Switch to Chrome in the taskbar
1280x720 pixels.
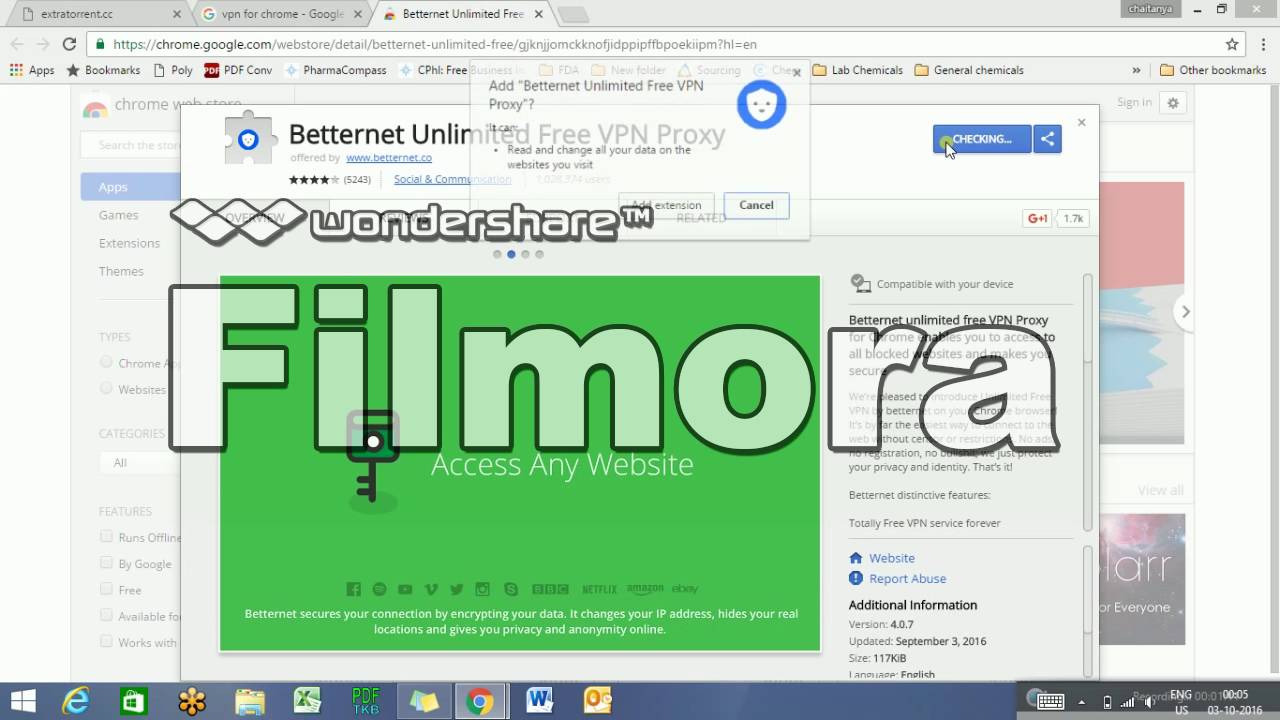(479, 701)
